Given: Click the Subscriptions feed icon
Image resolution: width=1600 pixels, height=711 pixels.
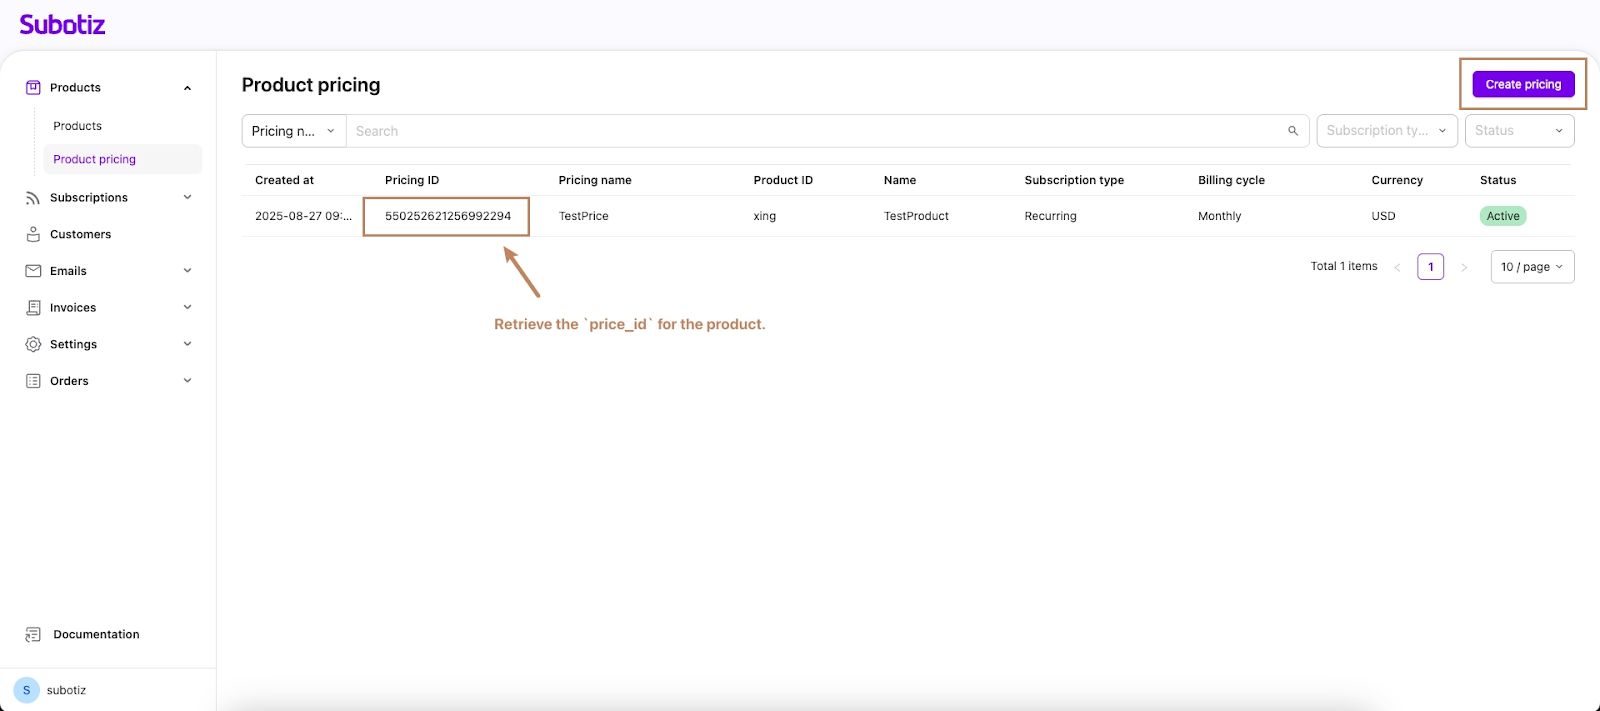Looking at the screenshot, I should (33, 198).
